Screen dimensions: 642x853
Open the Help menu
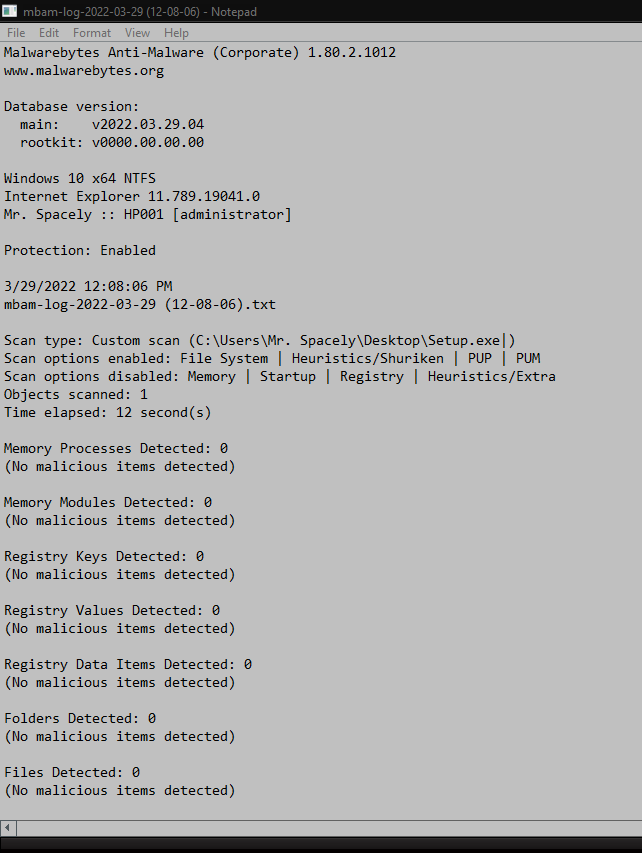click(176, 33)
